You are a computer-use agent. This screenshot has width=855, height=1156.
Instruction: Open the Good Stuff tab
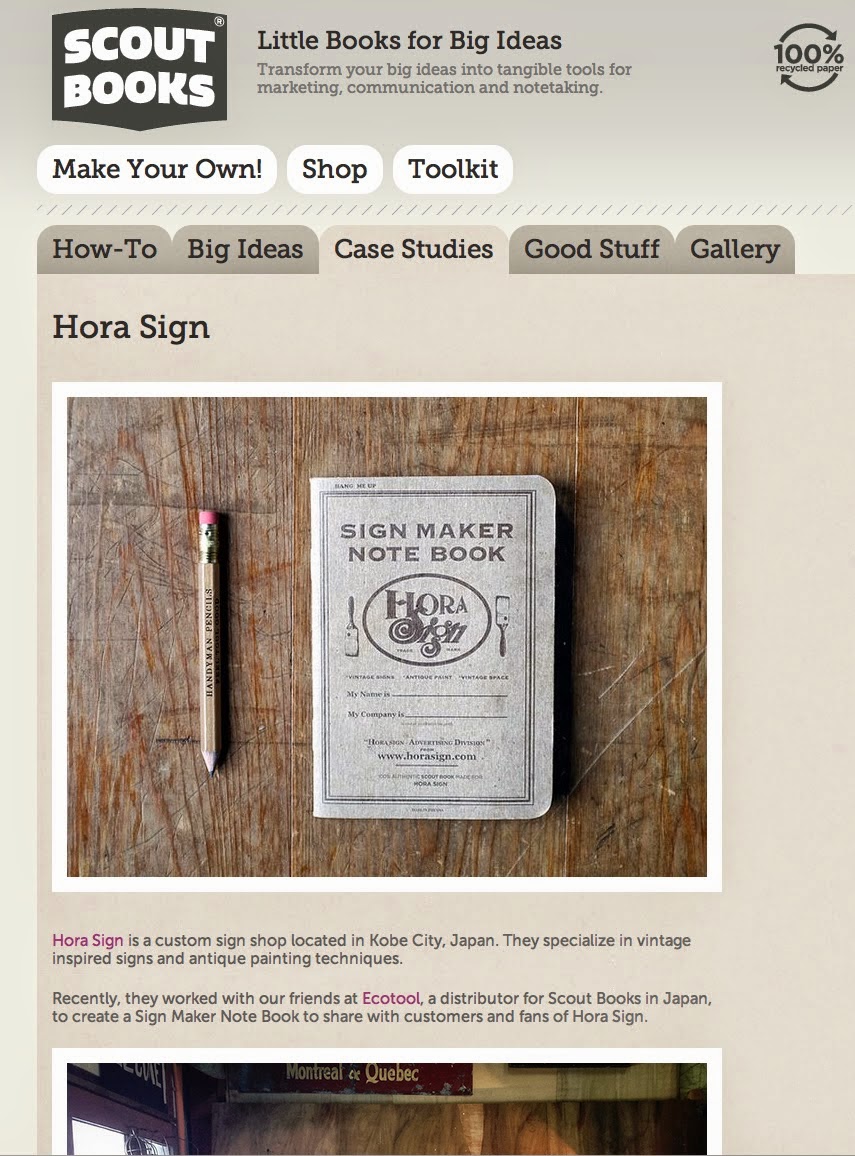tap(592, 249)
